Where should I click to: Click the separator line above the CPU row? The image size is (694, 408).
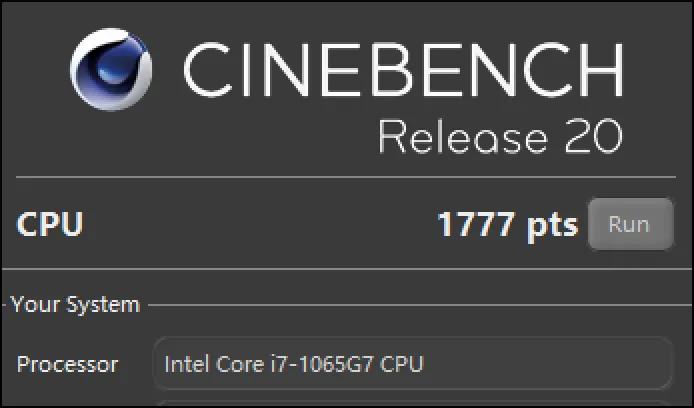coord(345,177)
